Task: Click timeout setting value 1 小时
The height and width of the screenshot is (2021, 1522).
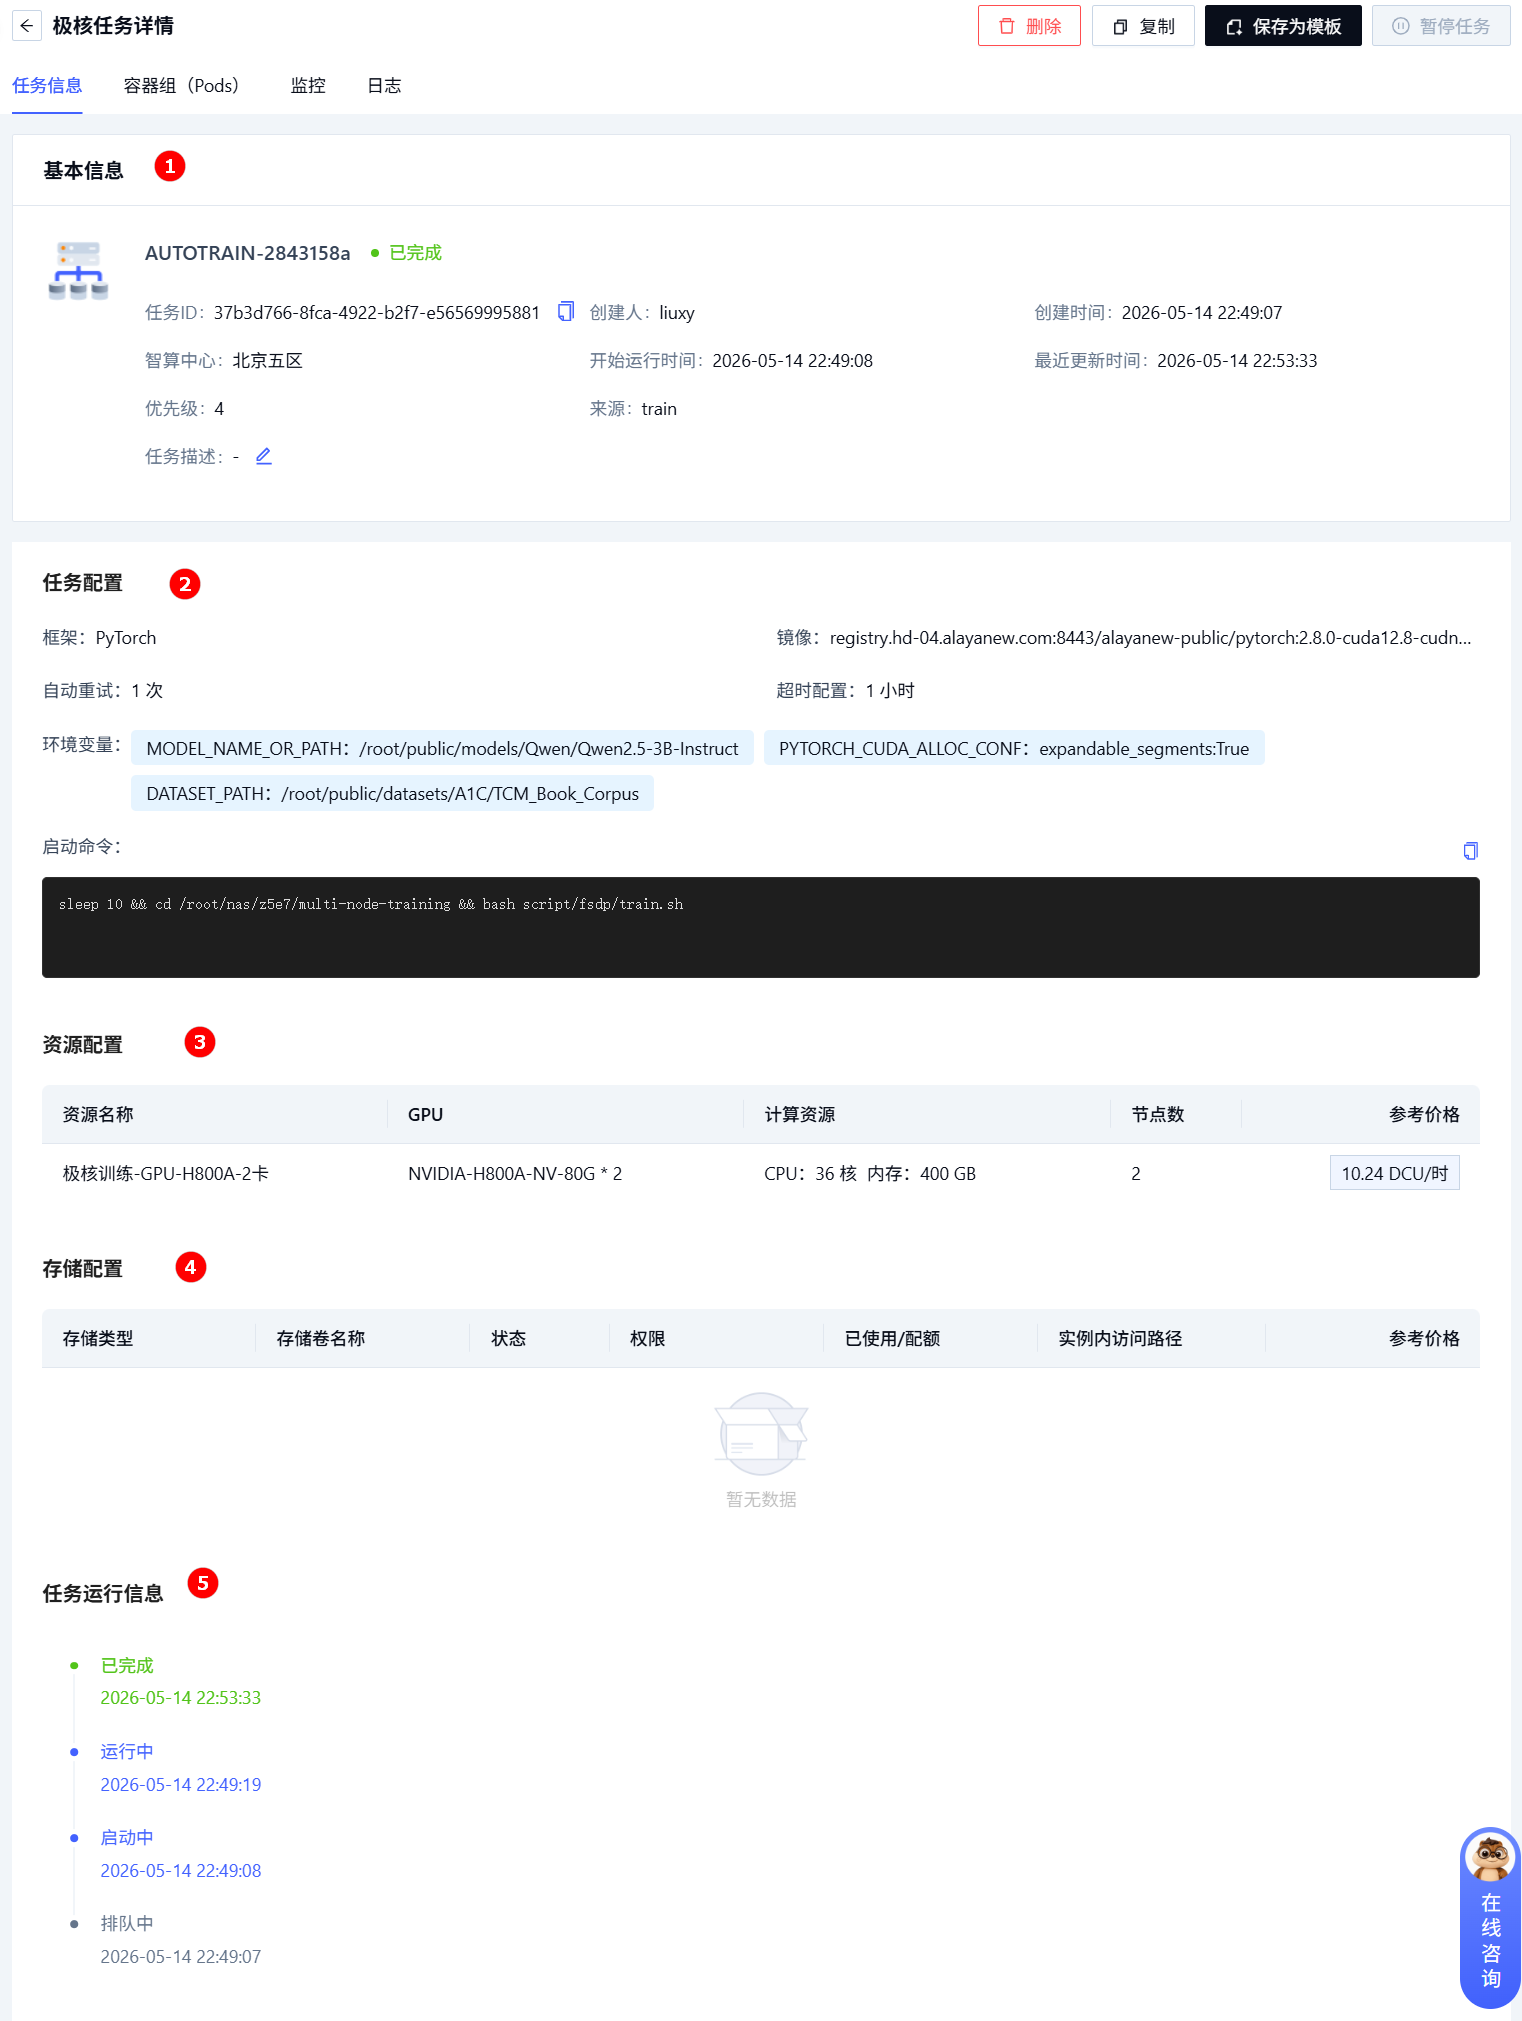Action: (x=890, y=690)
